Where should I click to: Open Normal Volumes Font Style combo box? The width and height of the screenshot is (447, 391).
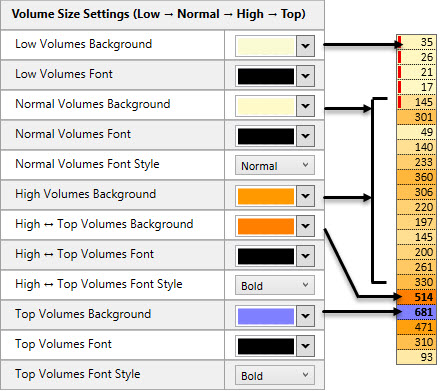pyautogui.click(x=275, y=165)
